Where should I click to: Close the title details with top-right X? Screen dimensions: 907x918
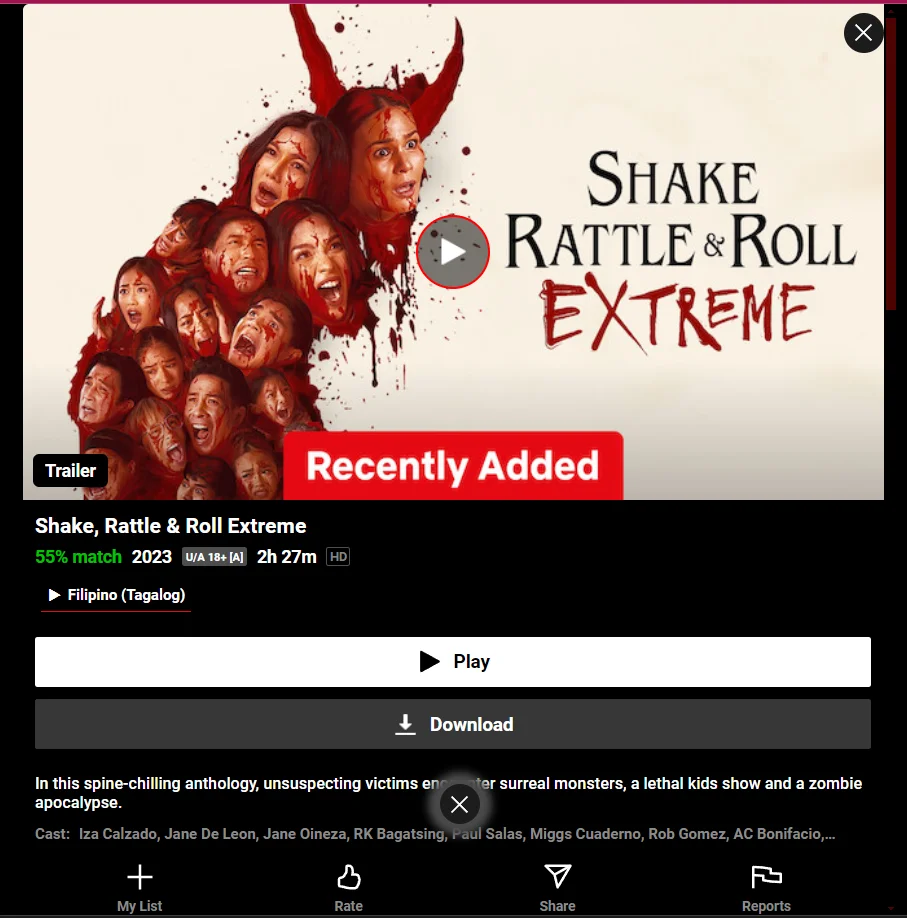click(x=863, y=33)
